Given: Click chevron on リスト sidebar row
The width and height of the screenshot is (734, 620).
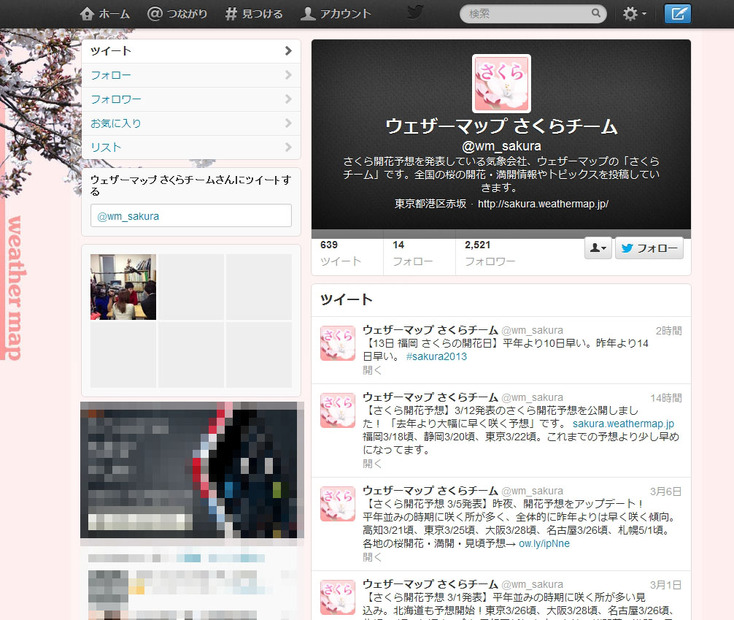Looking at the screenshot, I should 288,147.
